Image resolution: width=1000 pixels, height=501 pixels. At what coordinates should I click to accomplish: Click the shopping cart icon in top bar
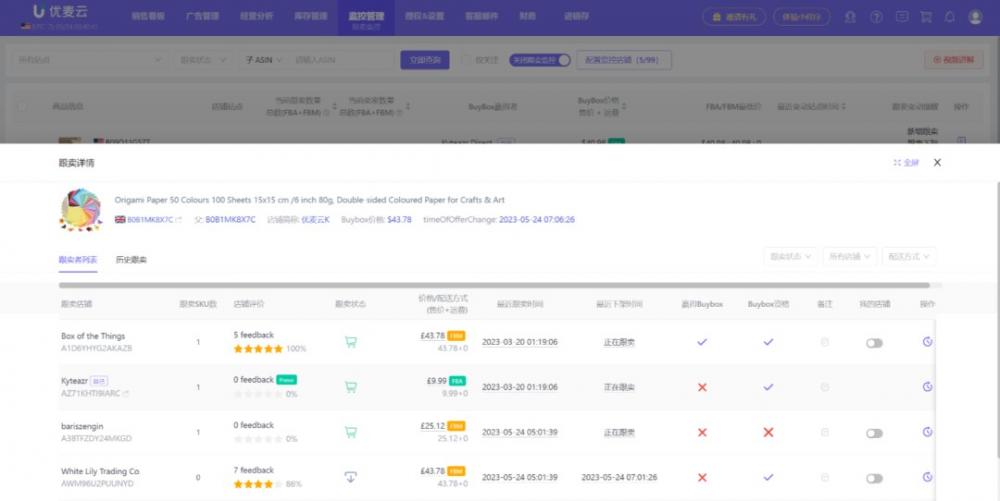pyautogui.click(x=925, y=17)
